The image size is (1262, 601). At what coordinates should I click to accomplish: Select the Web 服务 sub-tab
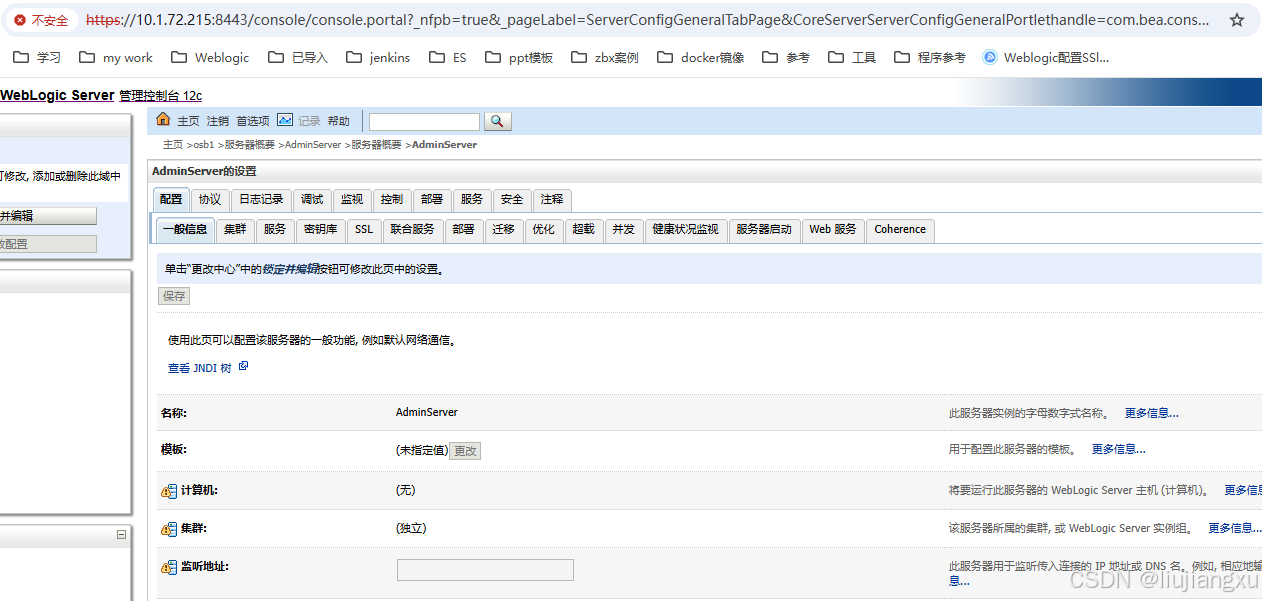pos(833,229)
